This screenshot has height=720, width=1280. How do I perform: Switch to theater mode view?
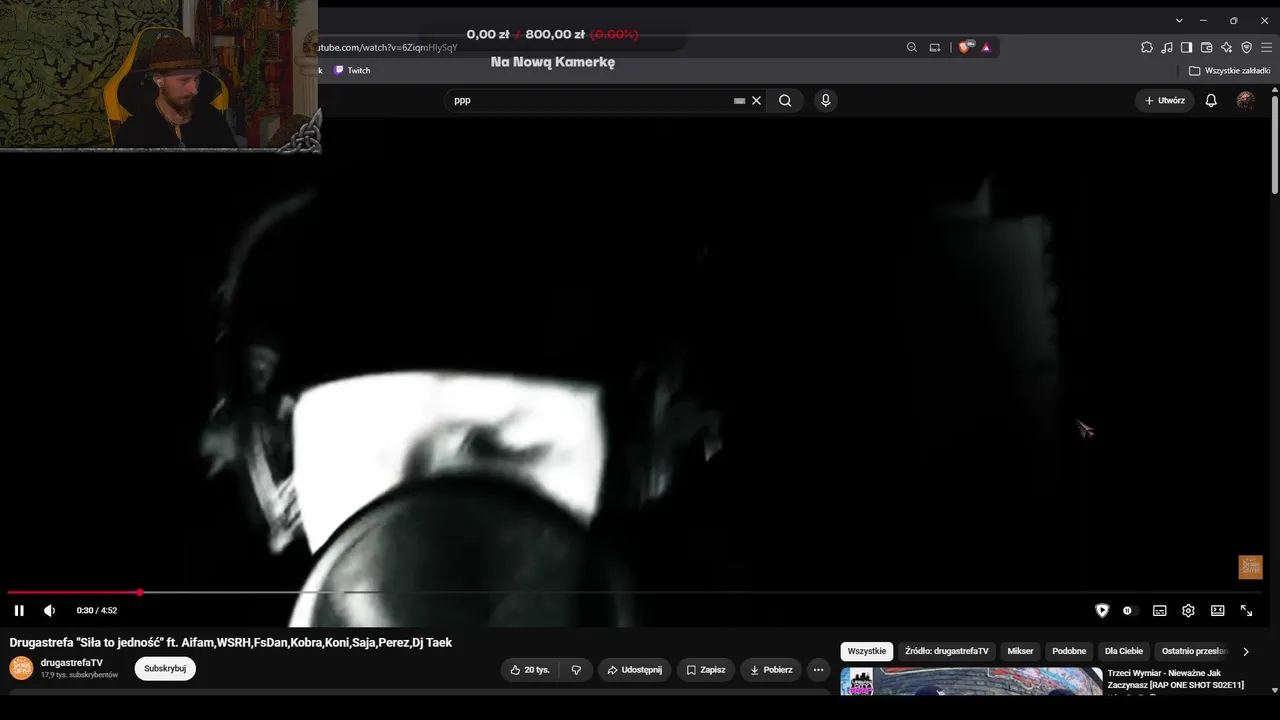(x=1217, y=610)
